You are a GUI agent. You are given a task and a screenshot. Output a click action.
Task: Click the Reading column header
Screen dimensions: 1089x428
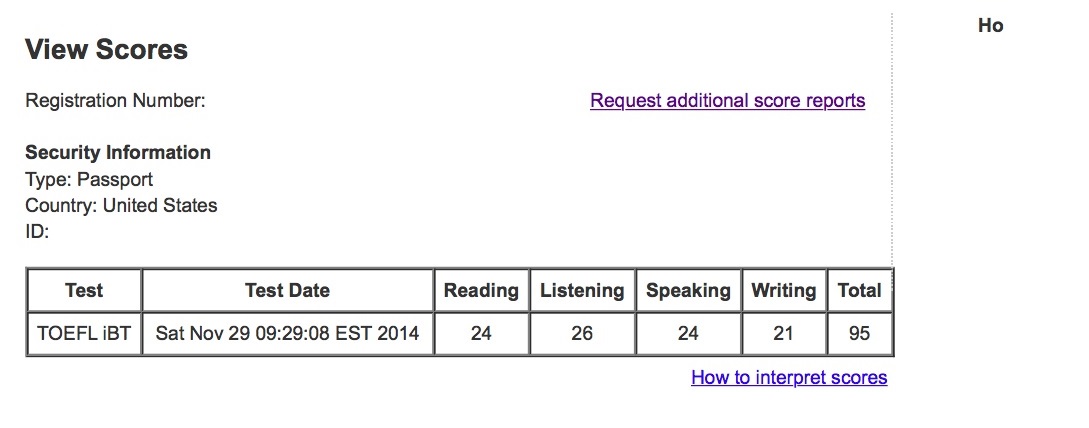point(481,290)
